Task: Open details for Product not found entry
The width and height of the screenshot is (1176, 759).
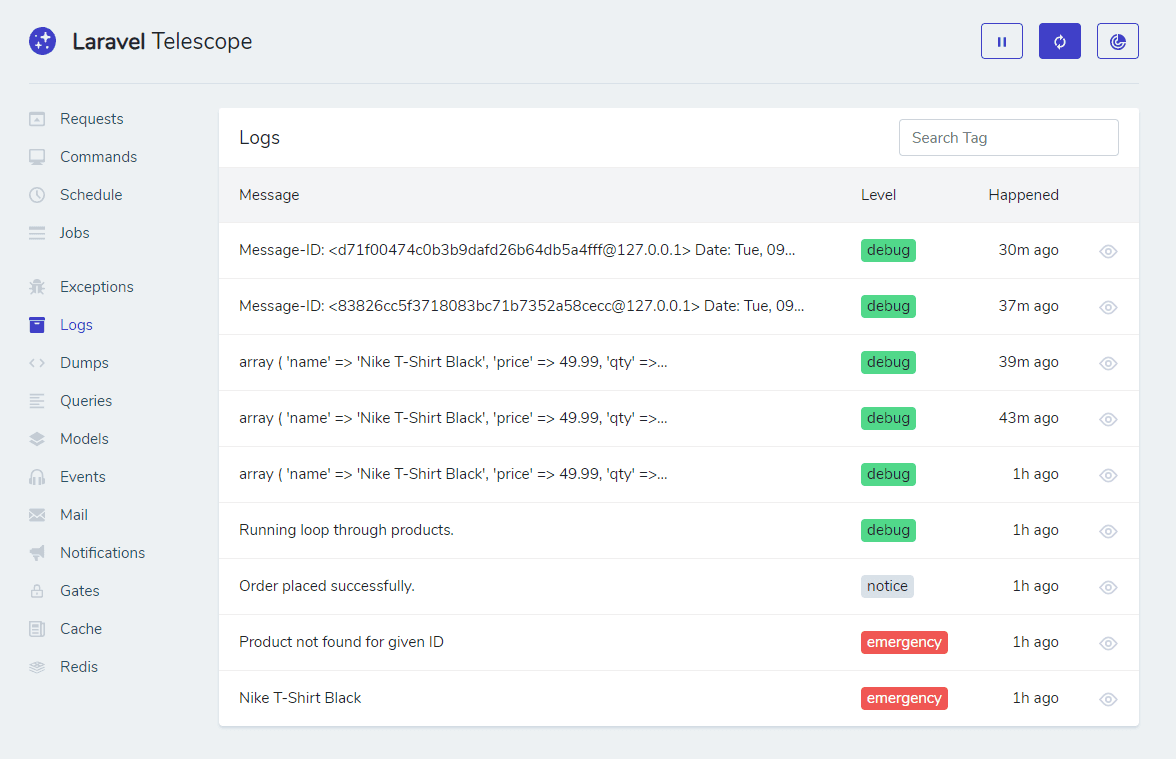Action: (x=1107, y=643)
